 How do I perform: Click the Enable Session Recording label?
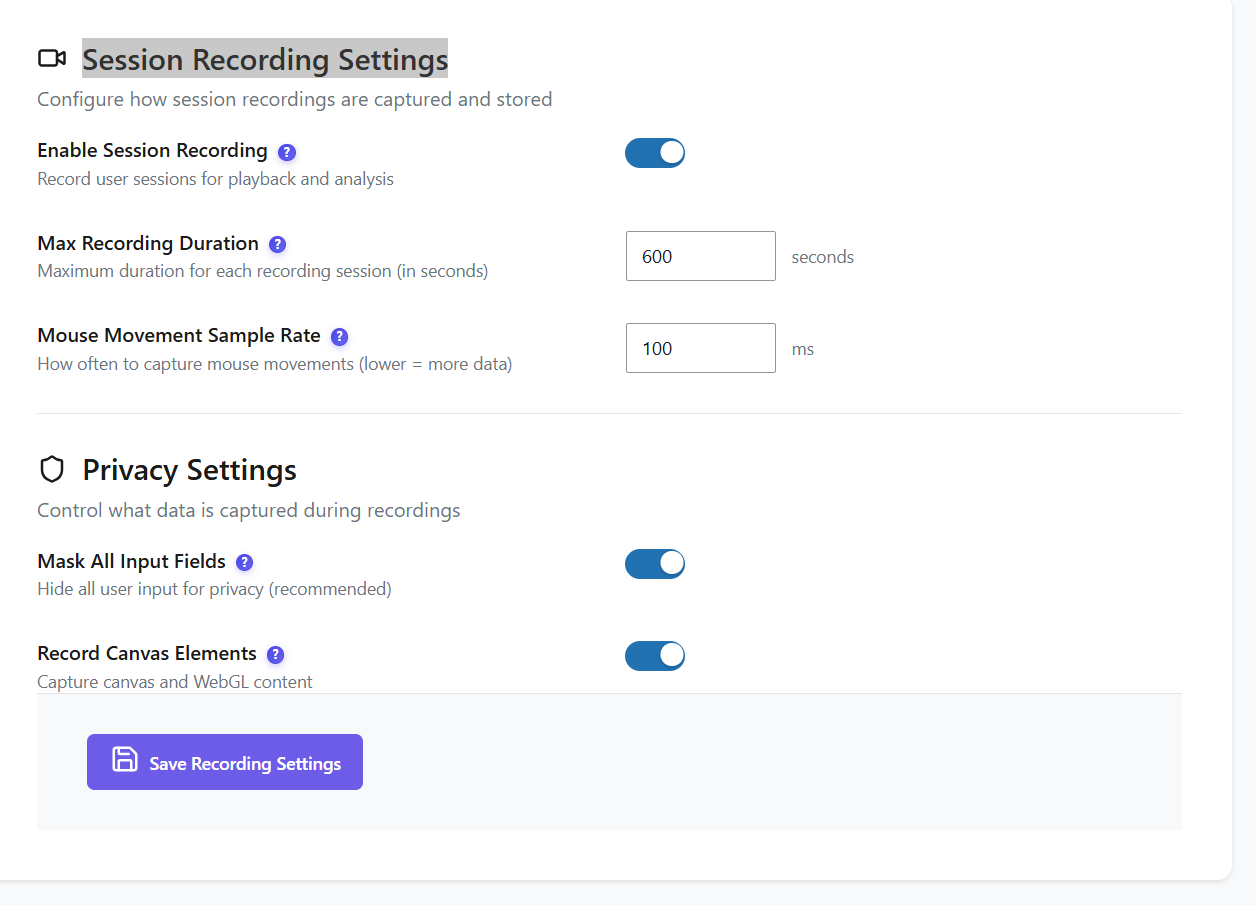(x=152, y=151)
